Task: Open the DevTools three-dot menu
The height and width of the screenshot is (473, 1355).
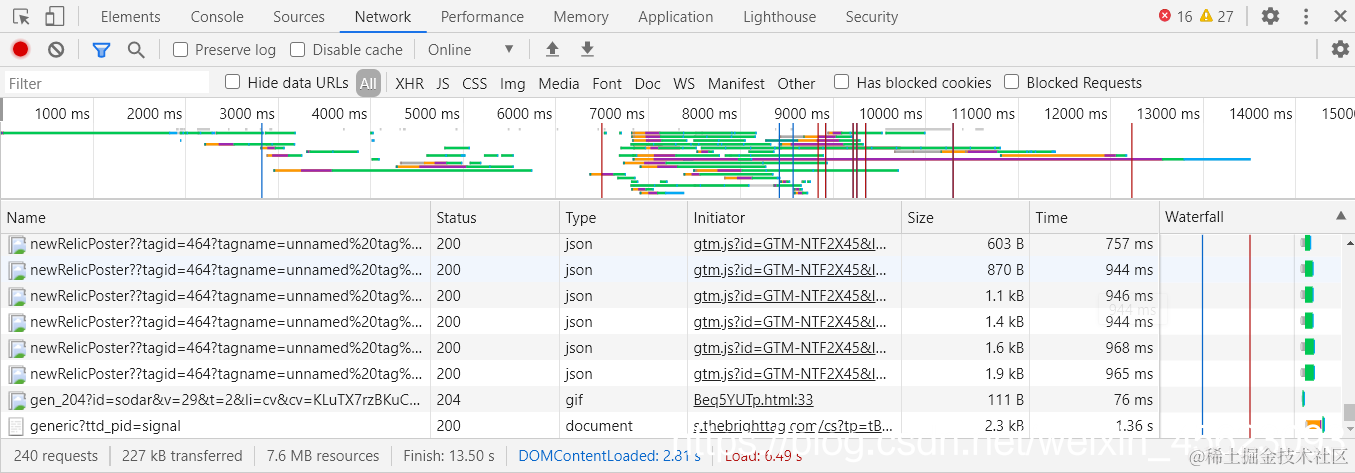Action: click(1306, 16)
